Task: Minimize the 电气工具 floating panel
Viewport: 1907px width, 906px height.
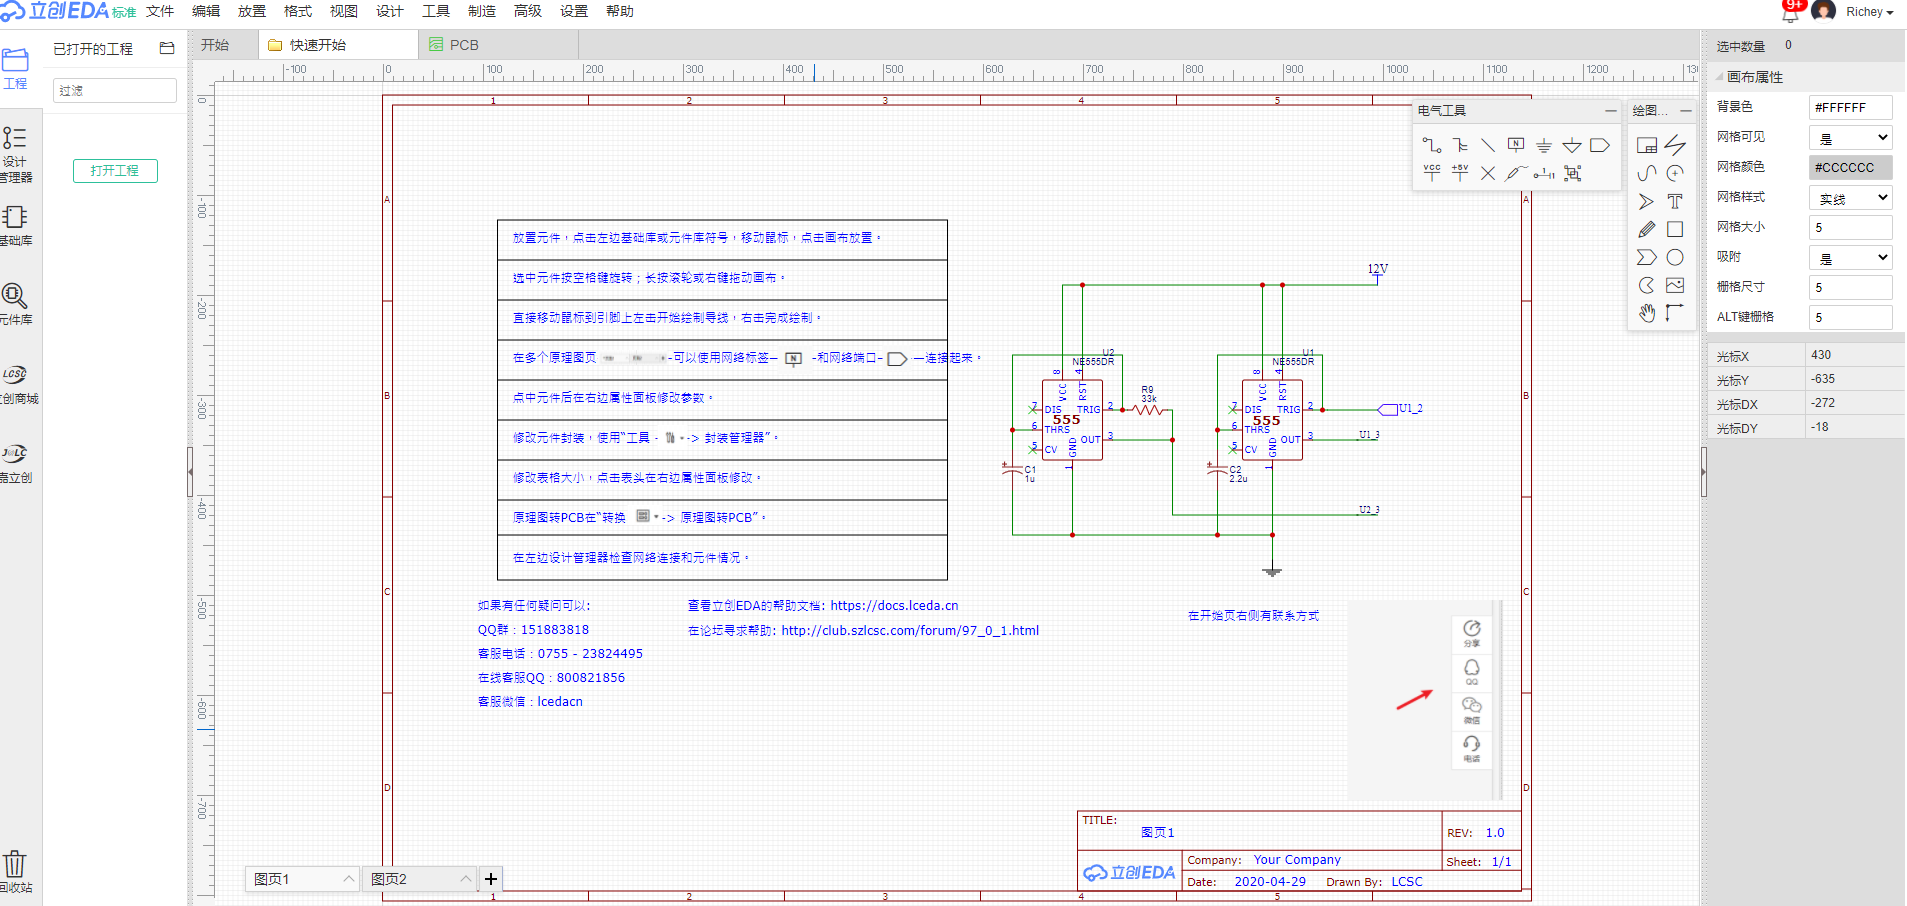Action: click(1610, 111)
